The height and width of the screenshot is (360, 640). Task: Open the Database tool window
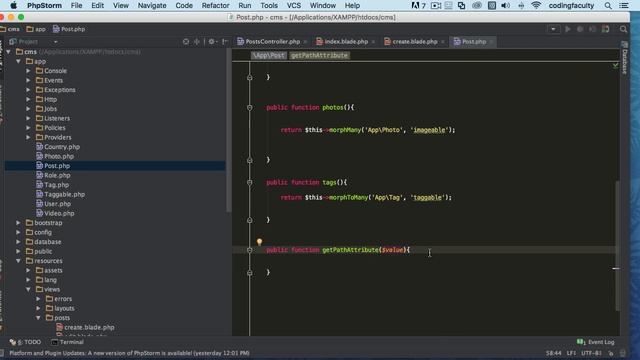click(624, 58)
